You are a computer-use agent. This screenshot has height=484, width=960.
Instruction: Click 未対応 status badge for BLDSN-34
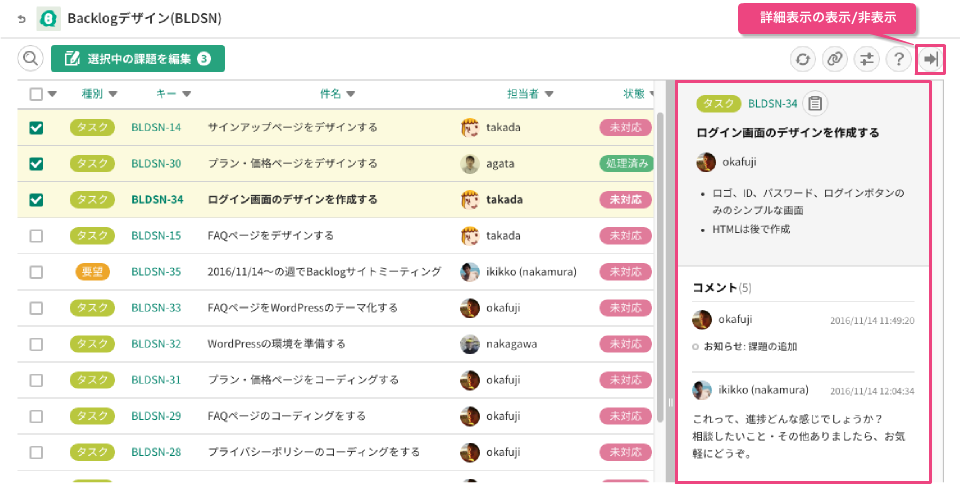pos(626,199)
